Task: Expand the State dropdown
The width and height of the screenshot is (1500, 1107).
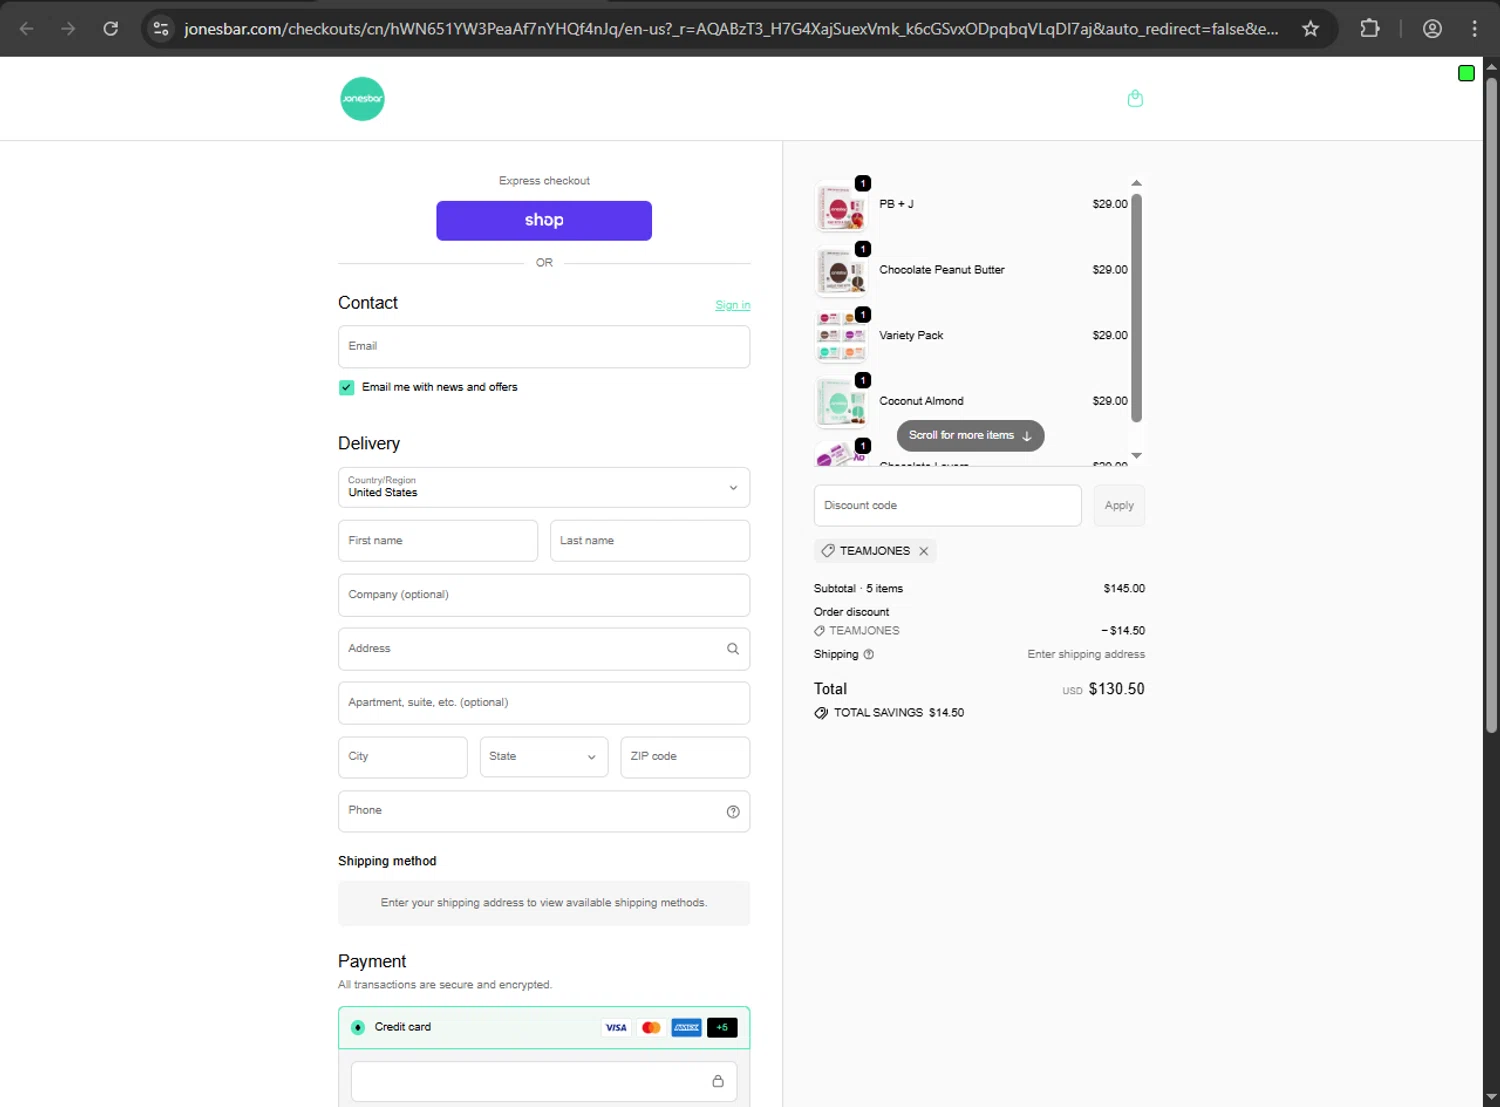Action: 543,757
